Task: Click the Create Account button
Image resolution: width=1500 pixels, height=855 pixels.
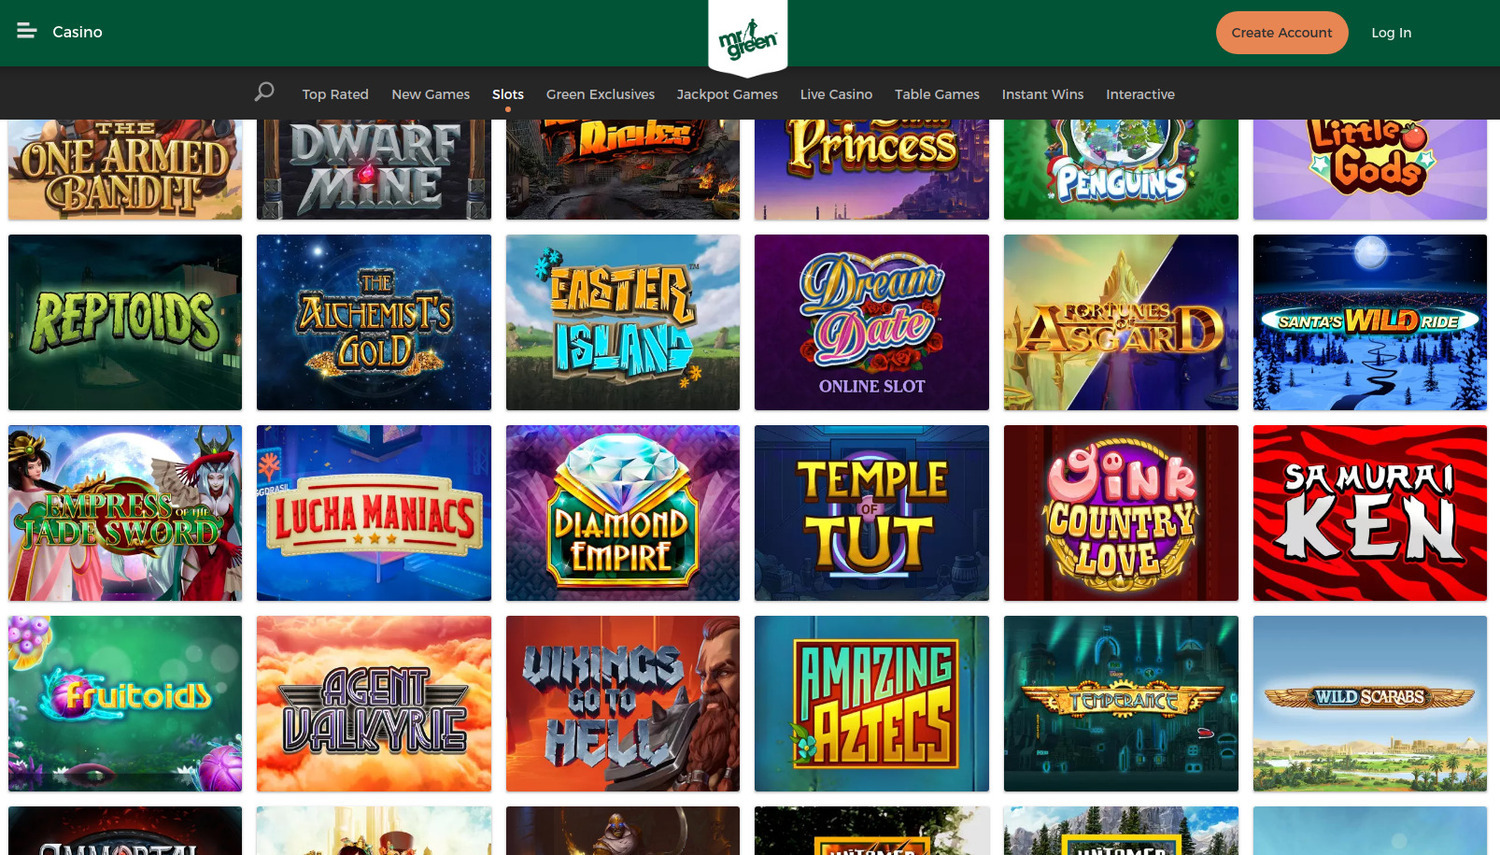Action: click(1282, 32)
